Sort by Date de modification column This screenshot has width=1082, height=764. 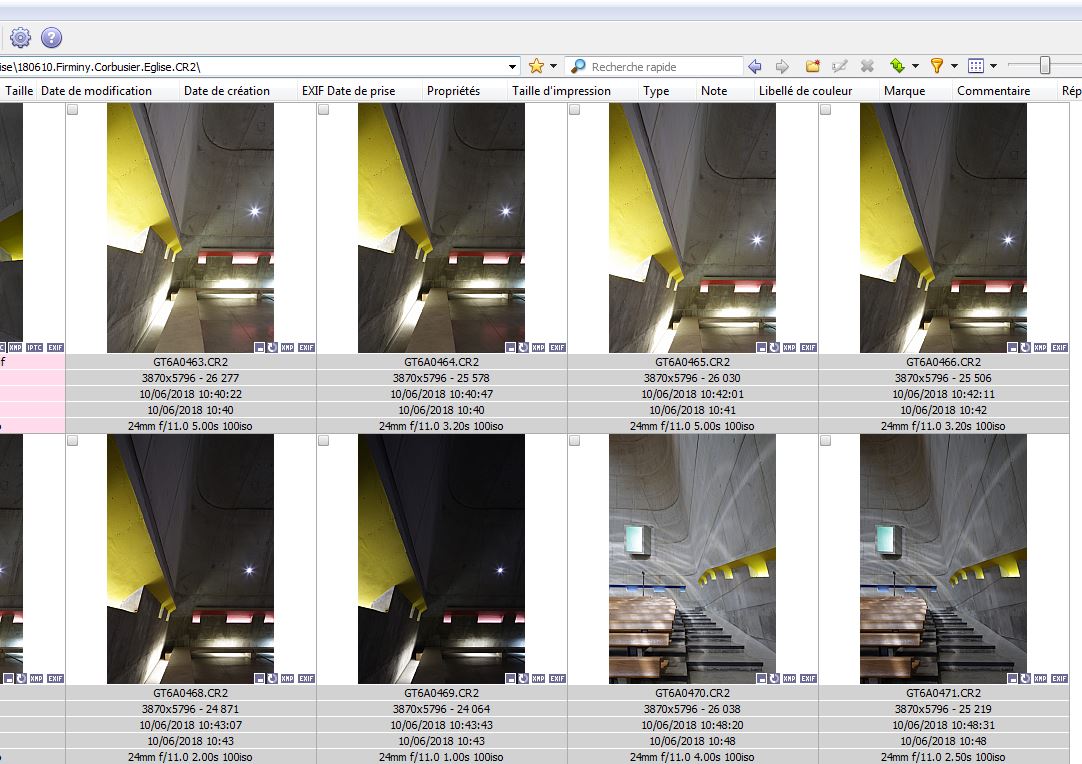tap(97, 90)
